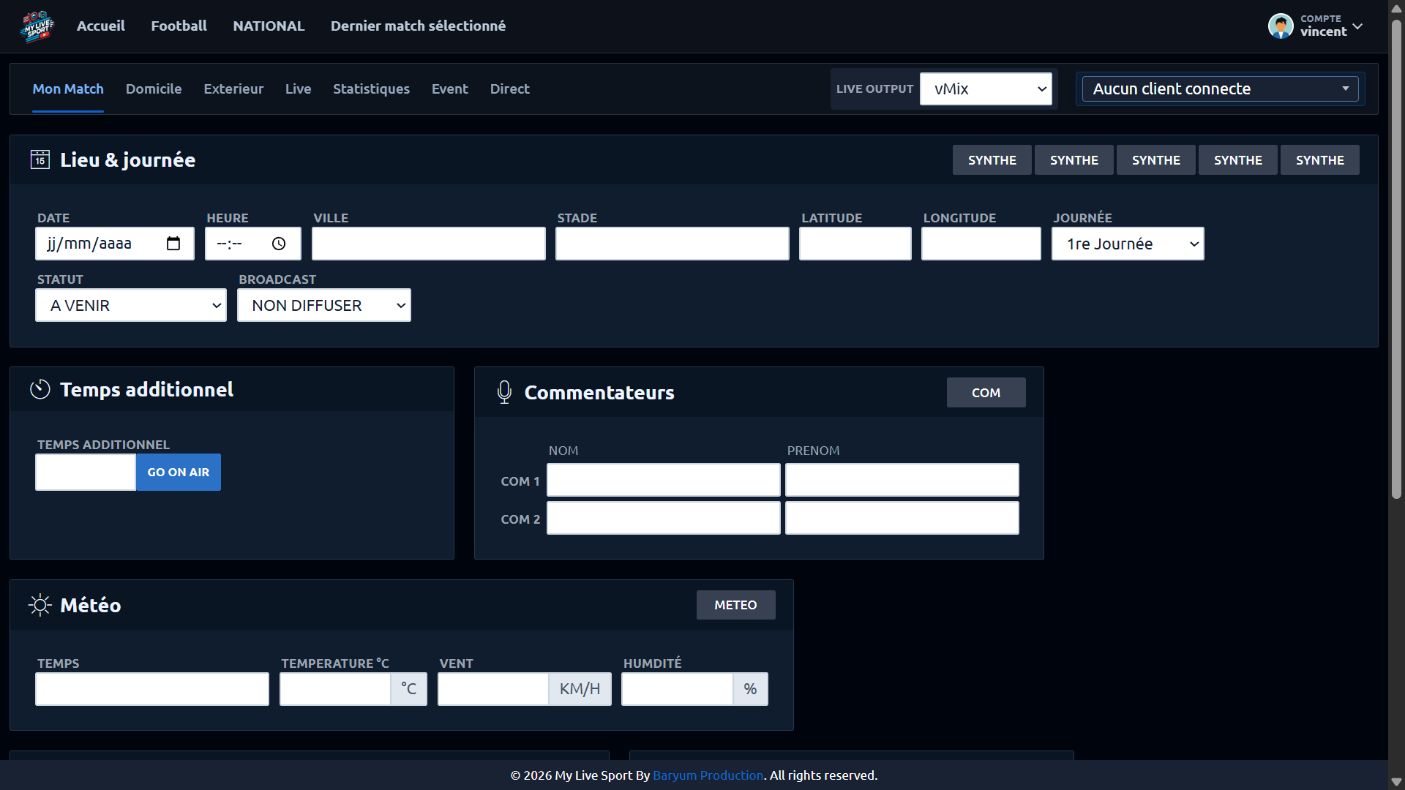Click the sun icon beside Météo
This screenshot has height=790, width=1405.
click(40, 605)
